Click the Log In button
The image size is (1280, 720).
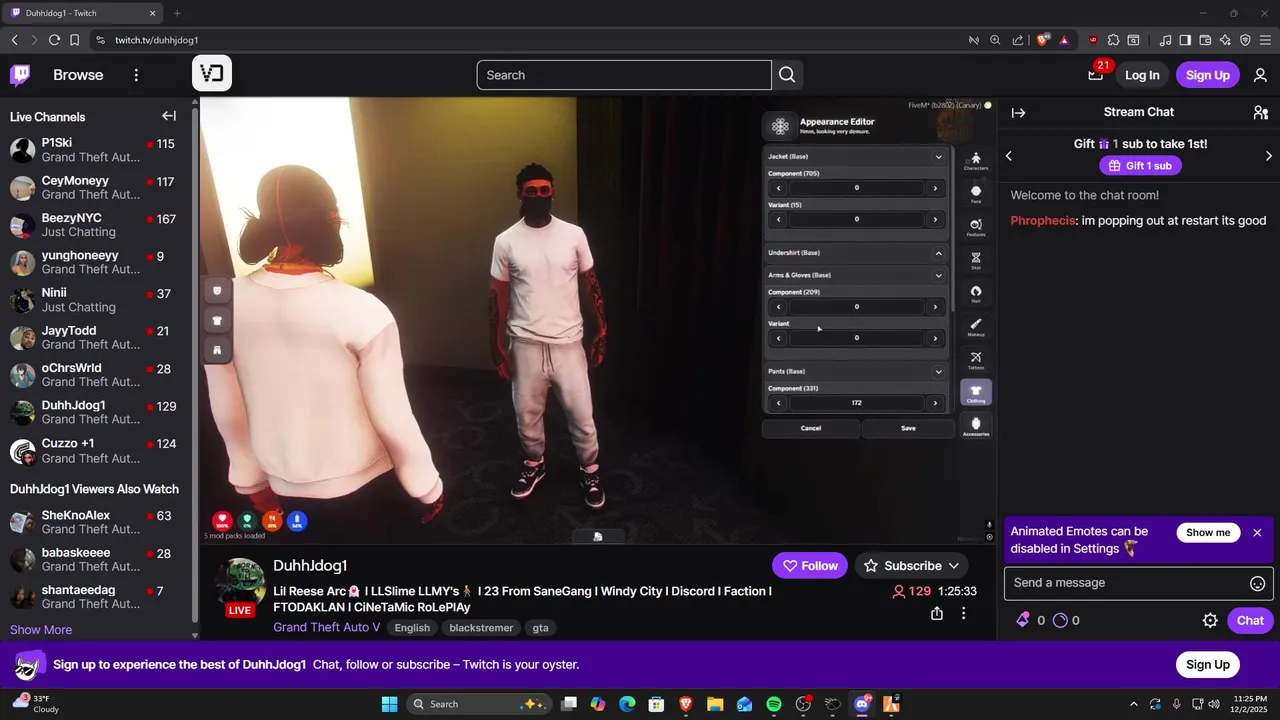click(x=1142, y=75)
